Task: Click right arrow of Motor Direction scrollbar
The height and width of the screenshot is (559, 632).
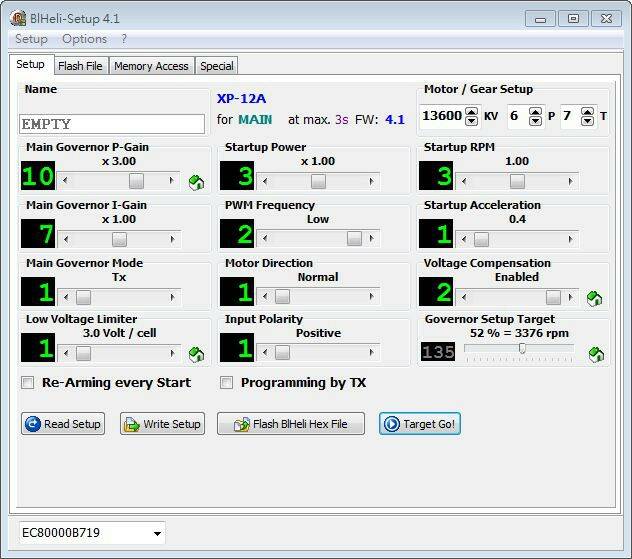Action: tap(371, 296)
